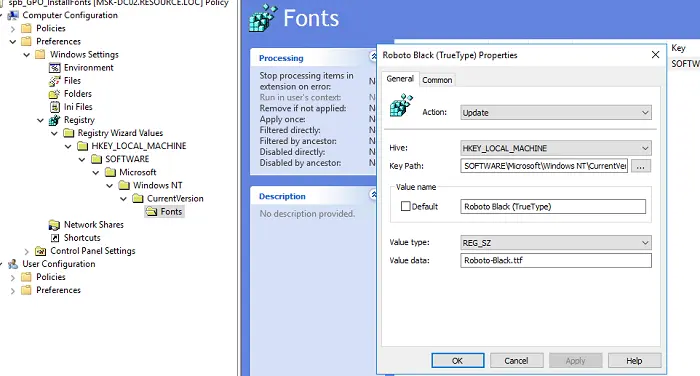This screenshot has width=700, height=376.
Task: Switch to the General tab
Action: pyautogui.click(x=400, y=79)
